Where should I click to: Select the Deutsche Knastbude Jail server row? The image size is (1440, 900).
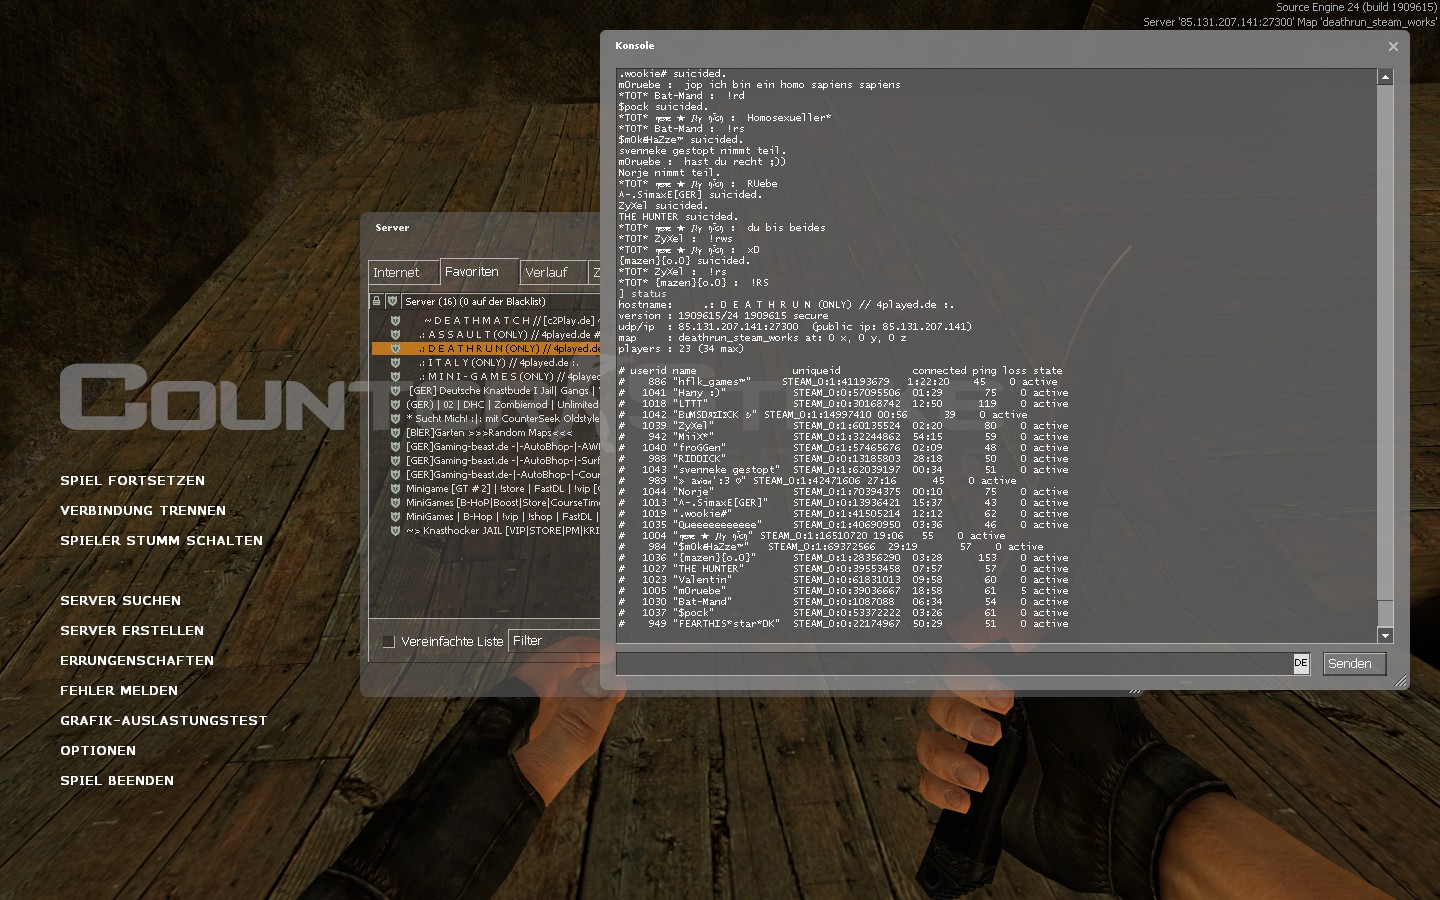[x=486, y=391]
